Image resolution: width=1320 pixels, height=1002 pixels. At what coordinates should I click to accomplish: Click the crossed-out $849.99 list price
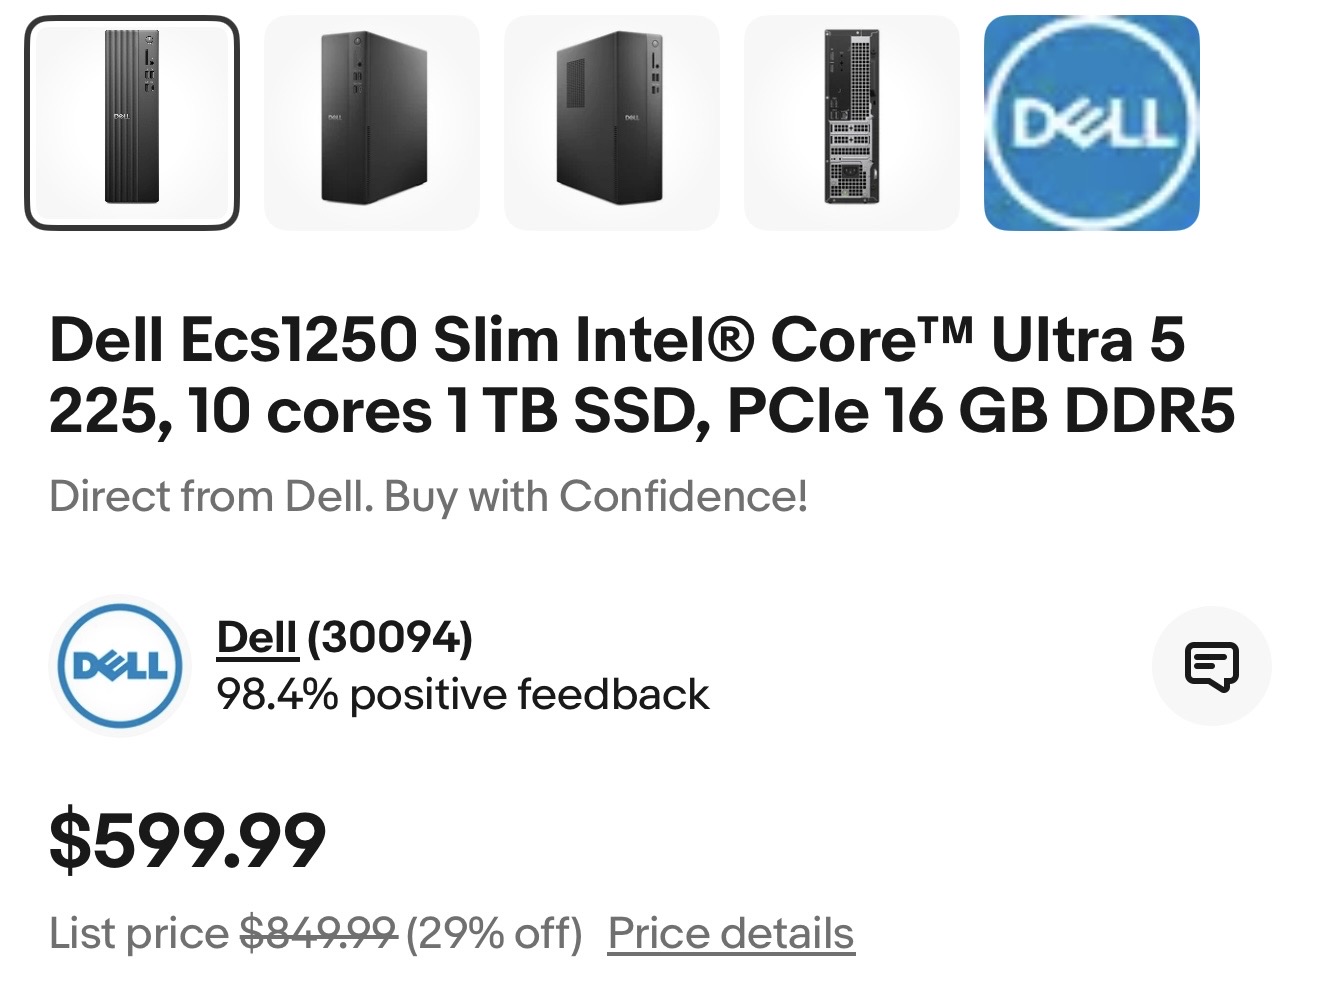tap(319, 933)
